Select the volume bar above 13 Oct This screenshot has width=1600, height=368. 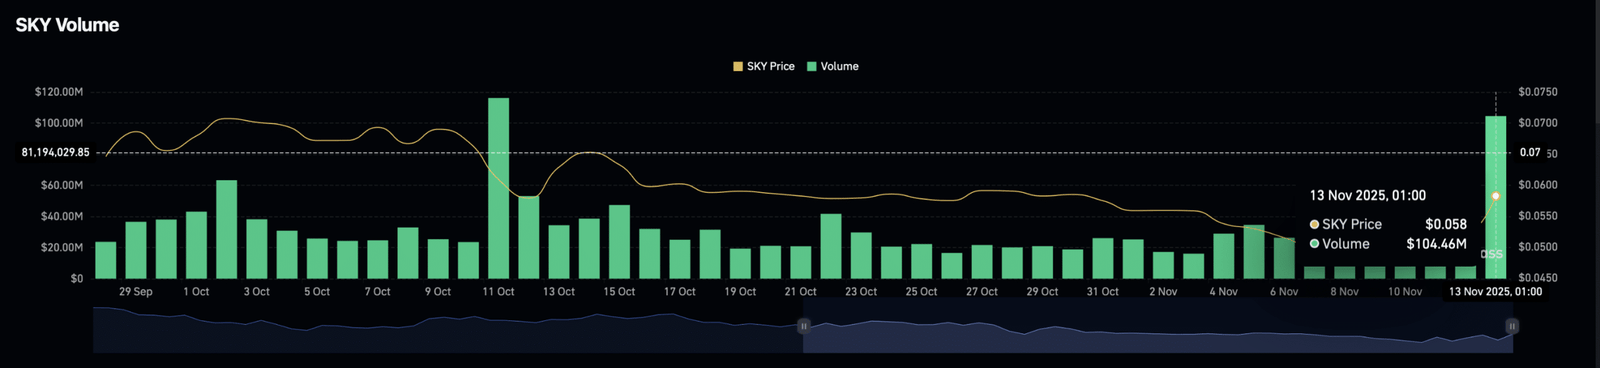(x=559, y=252)
